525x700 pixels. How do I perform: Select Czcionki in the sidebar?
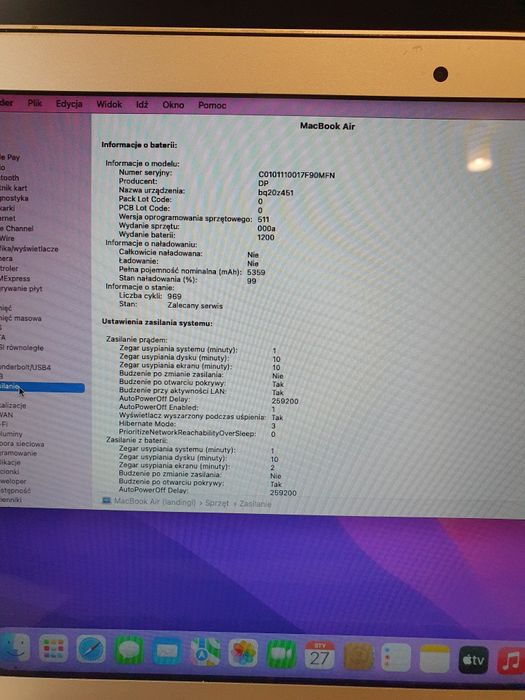pyautogui.click(x=9, y=472)
